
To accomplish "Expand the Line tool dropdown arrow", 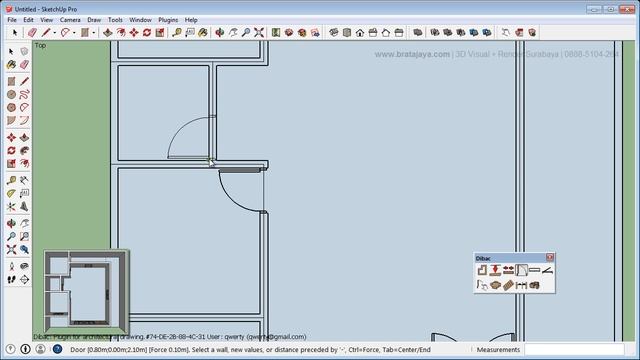I will coord(54,33).
